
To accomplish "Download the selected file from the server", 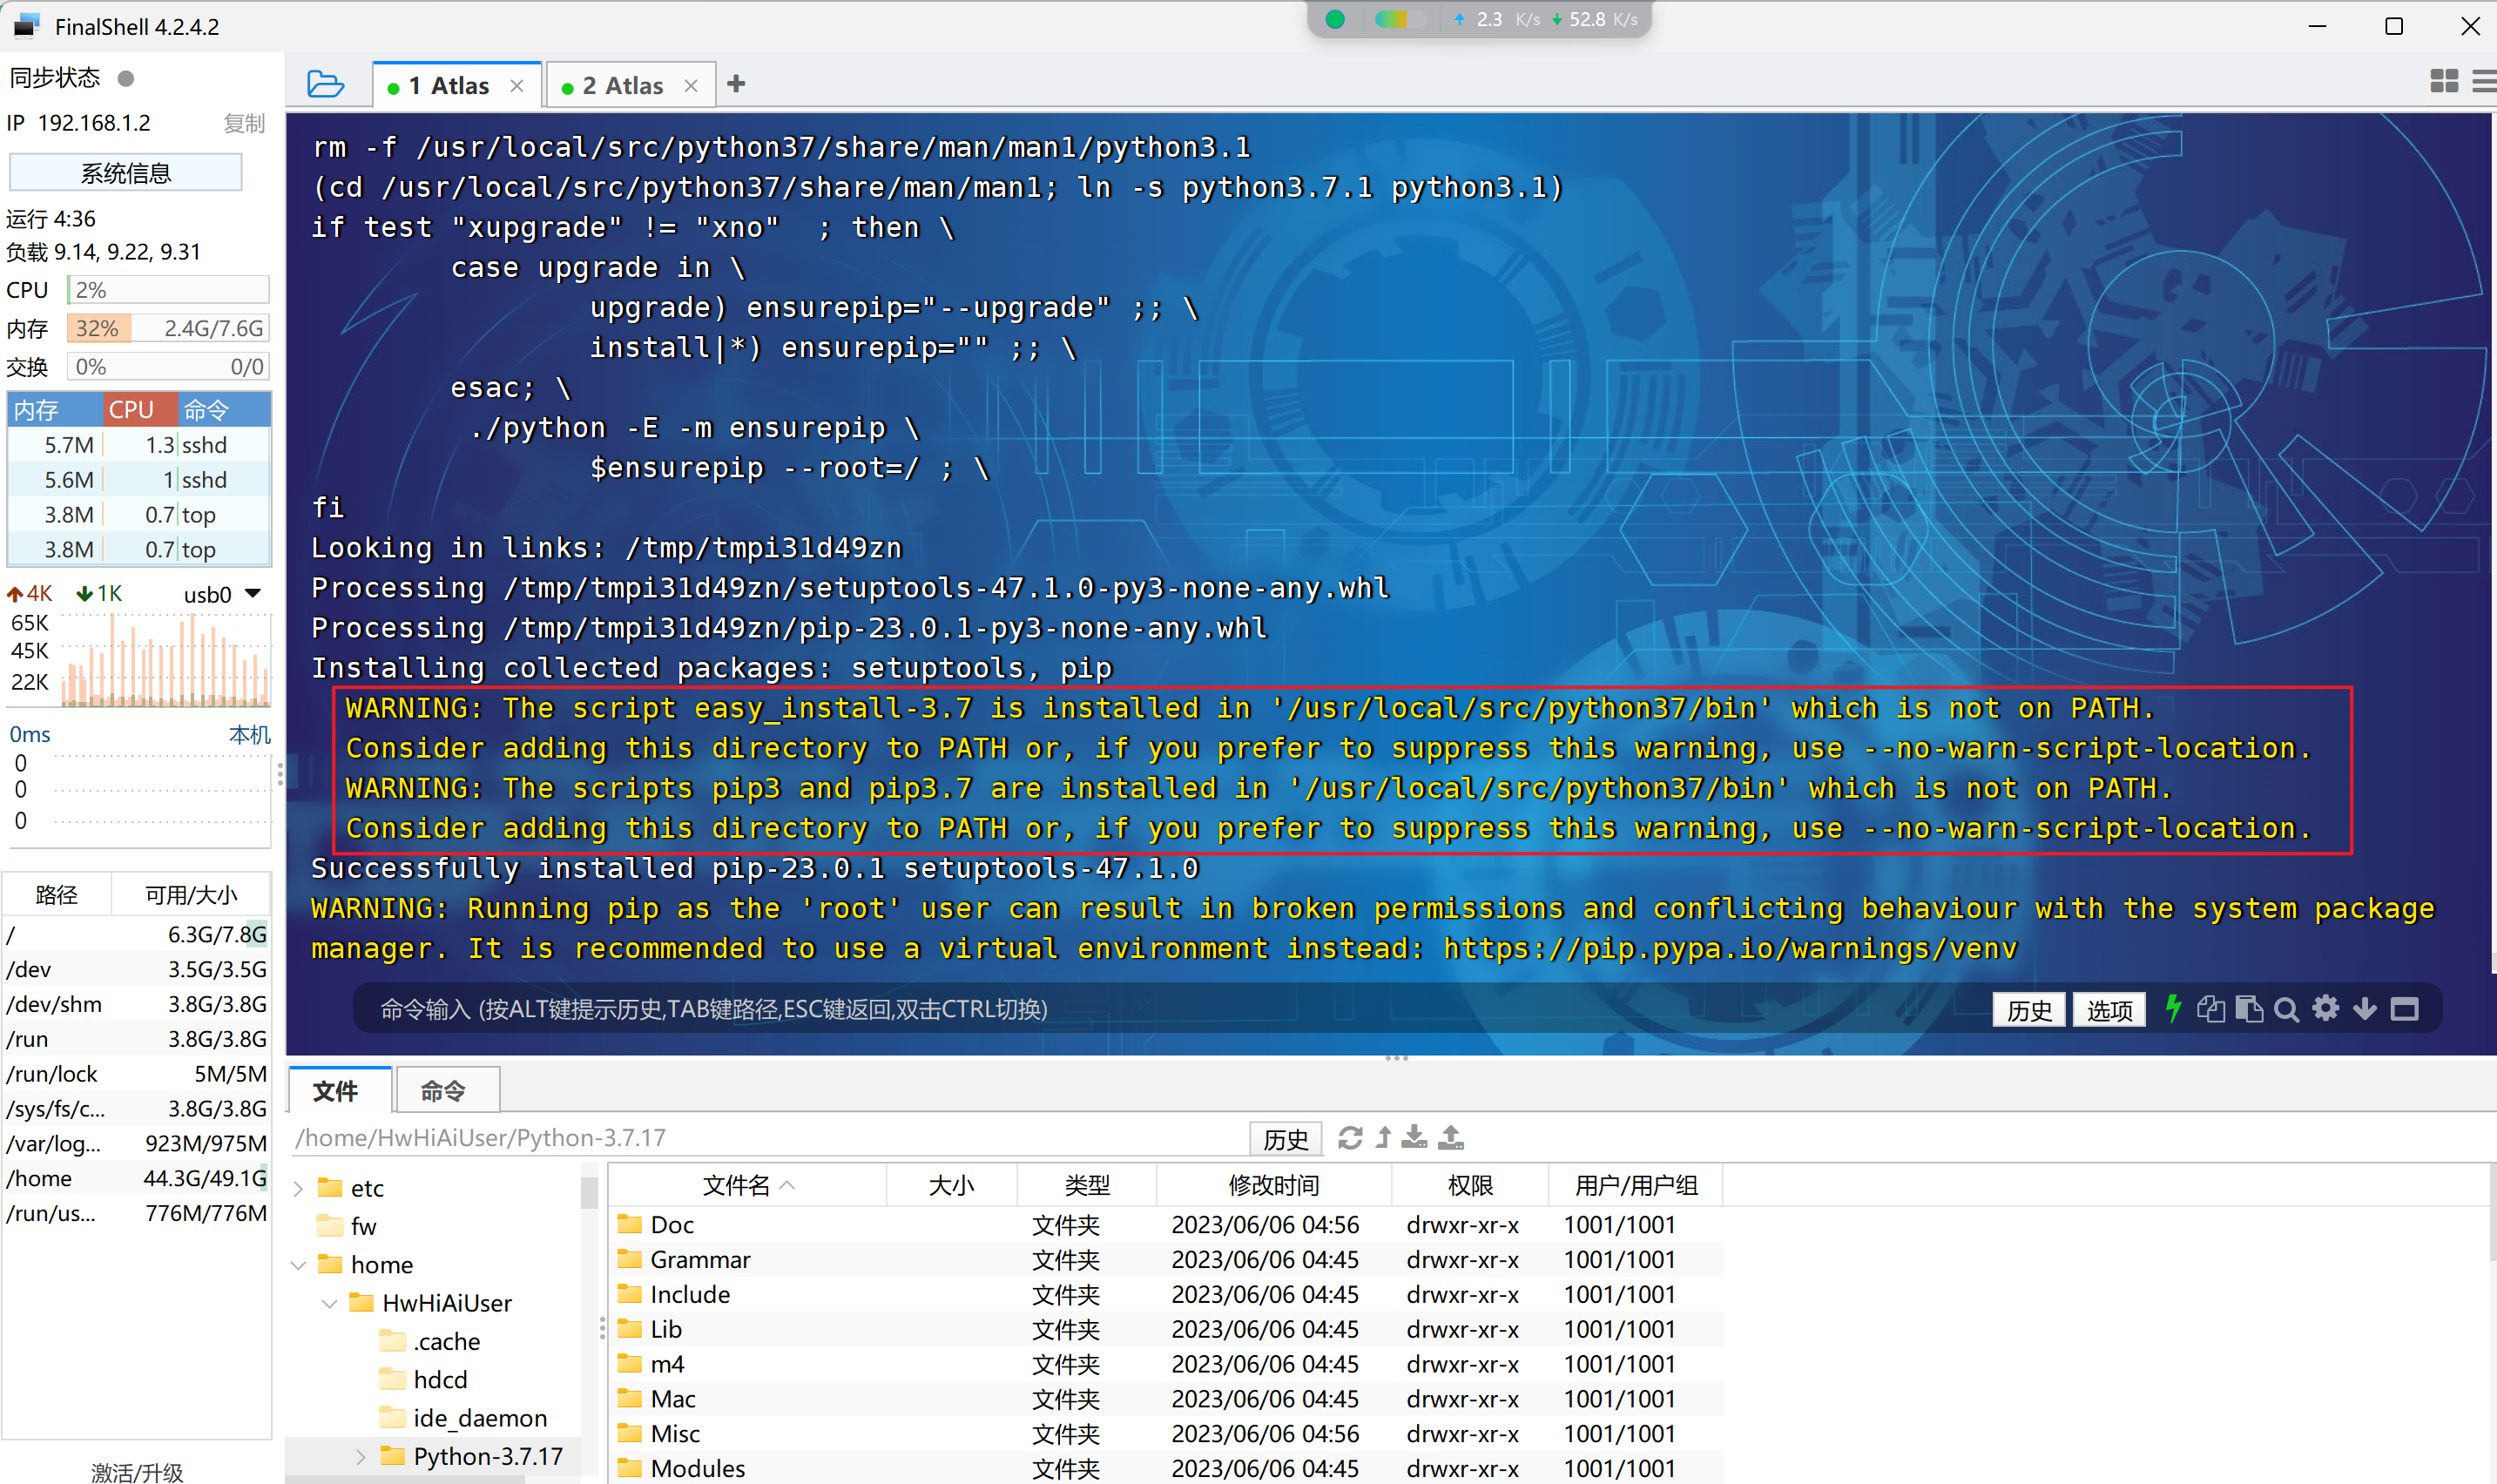I will pos(1414,1138).
